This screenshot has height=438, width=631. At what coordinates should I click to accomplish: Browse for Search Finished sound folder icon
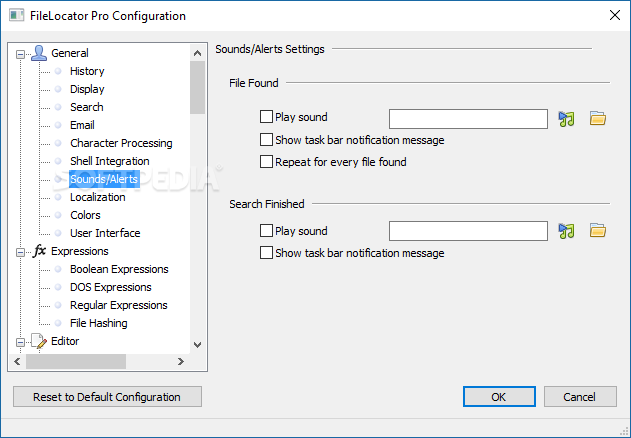point(598,231)
